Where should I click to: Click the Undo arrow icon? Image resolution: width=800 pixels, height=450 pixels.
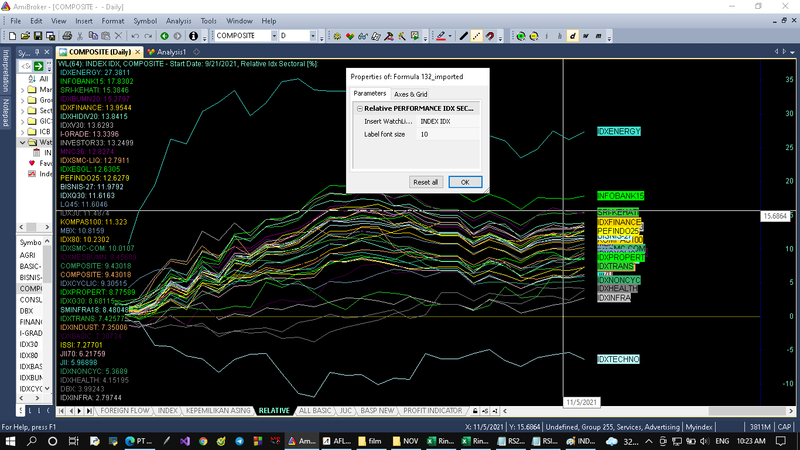pyautogui.click(x=135, y=36)
